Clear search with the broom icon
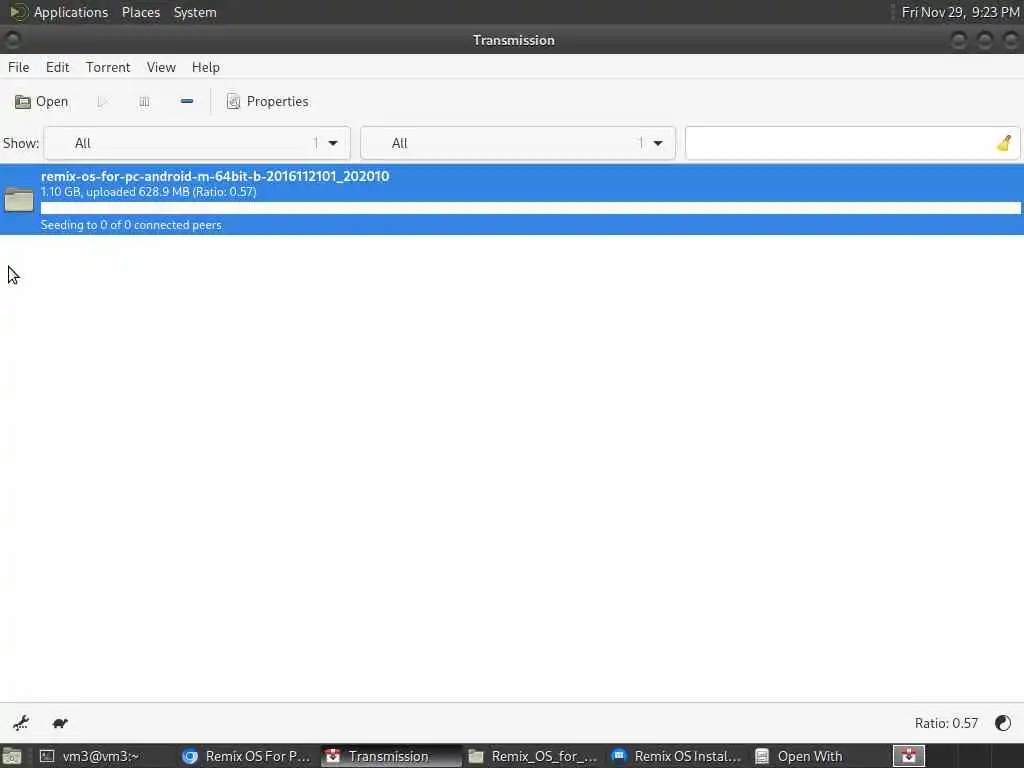 click(1004, 143)
